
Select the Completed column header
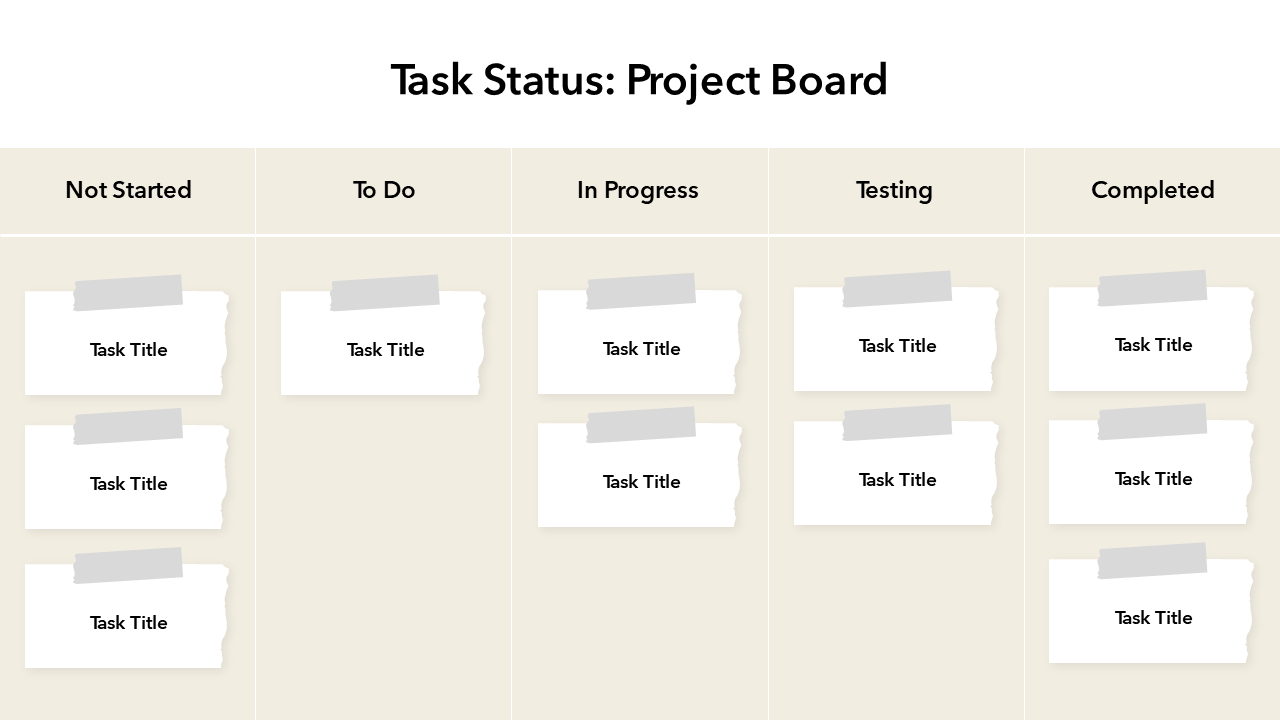1153,190
